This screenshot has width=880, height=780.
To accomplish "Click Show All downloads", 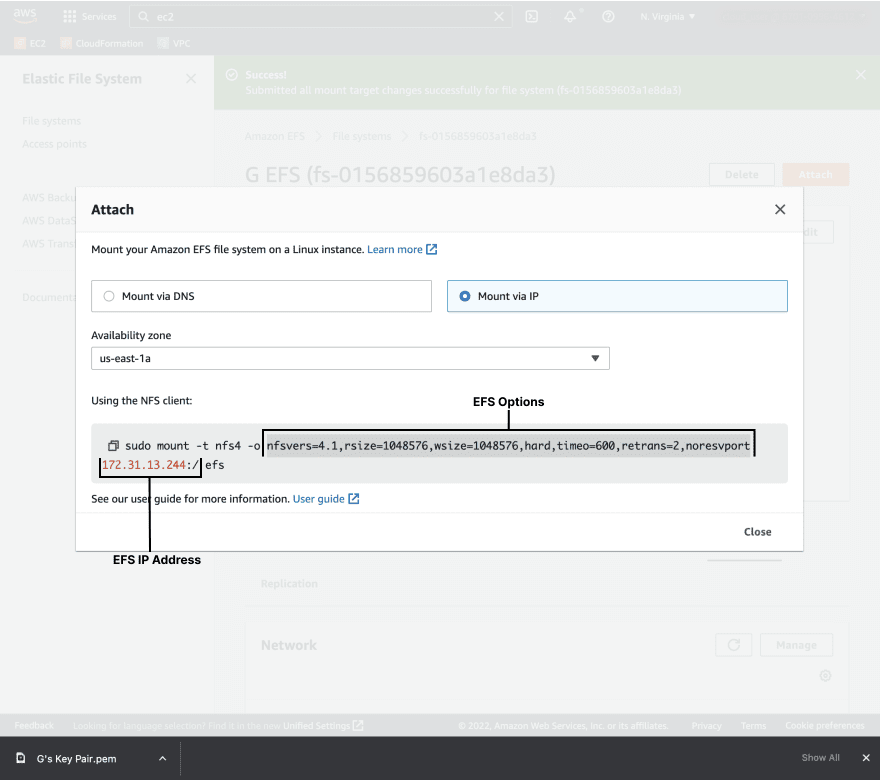I will tap(821, 758).
